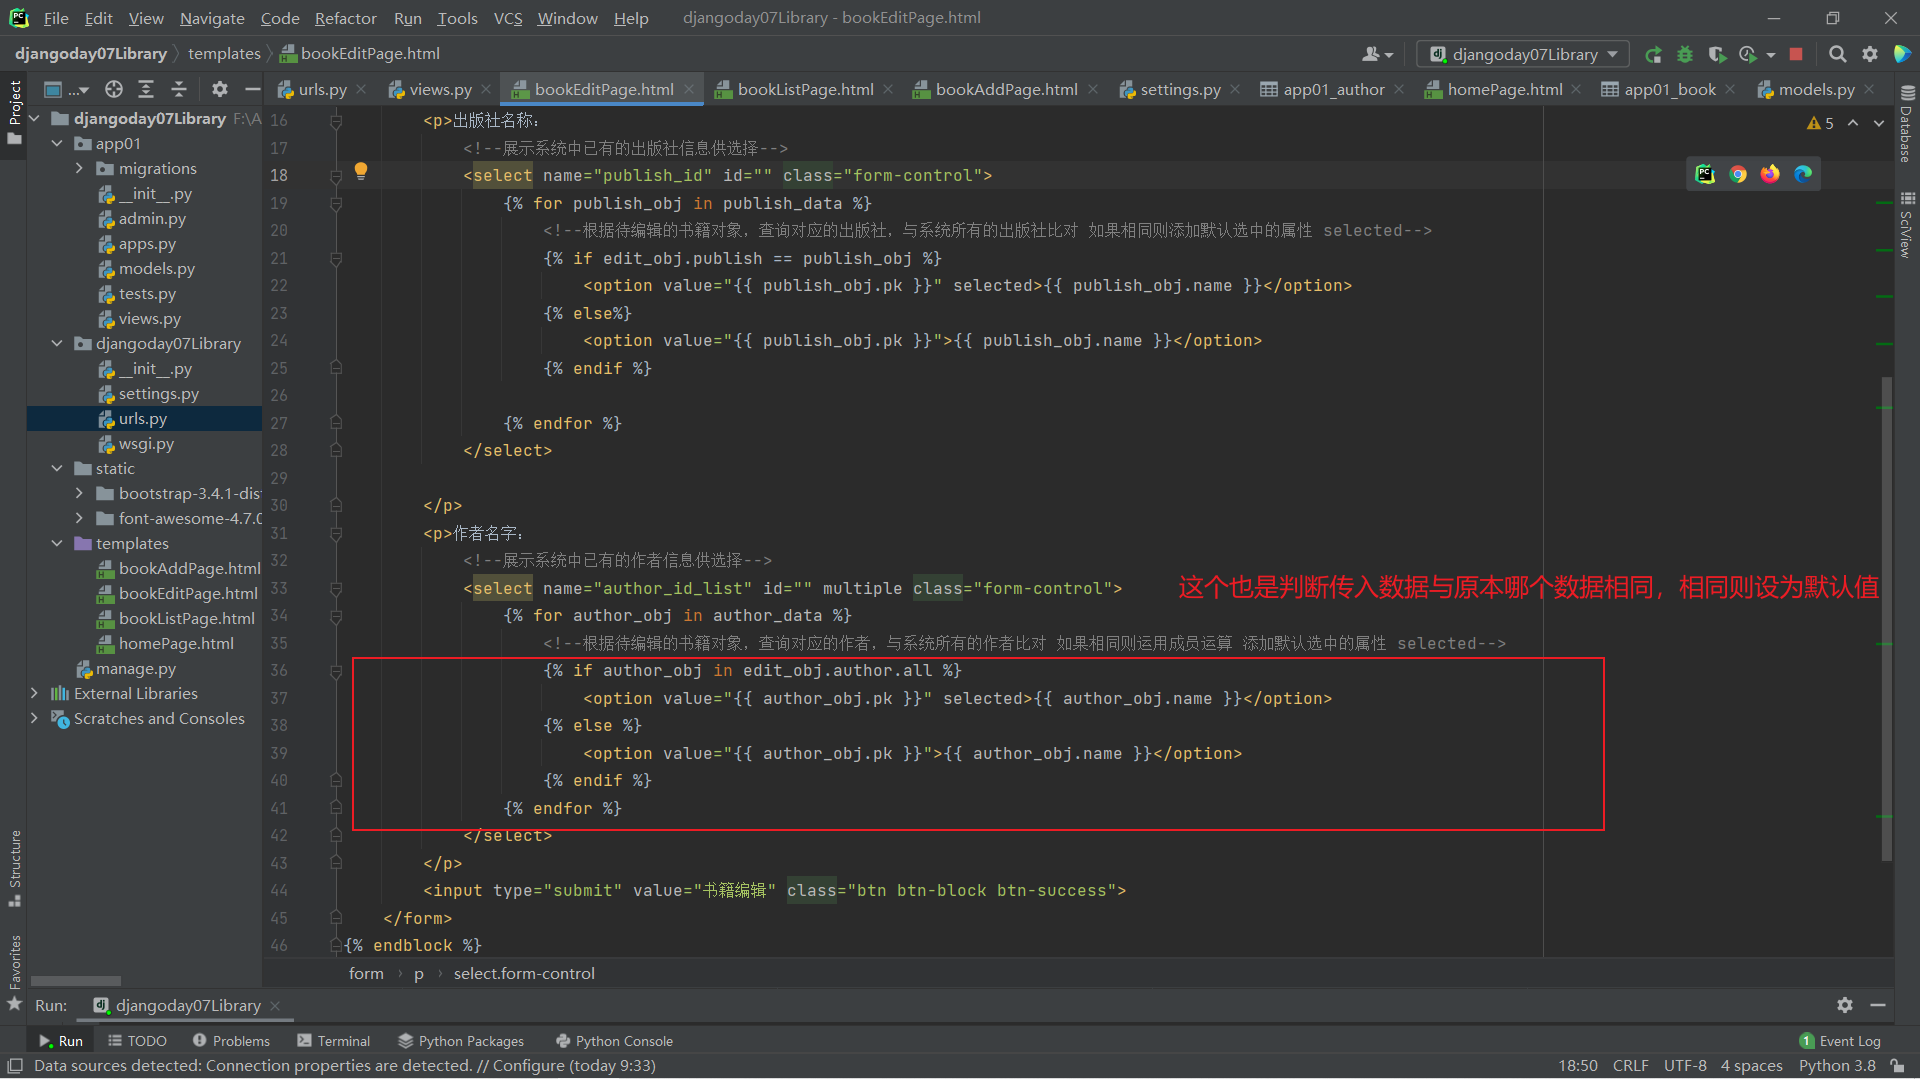Image resolution: width=1920 pixels, height=1079 pixels.
Task: Expand Scratches and Consoles node
Action: (x=35, y=719)
